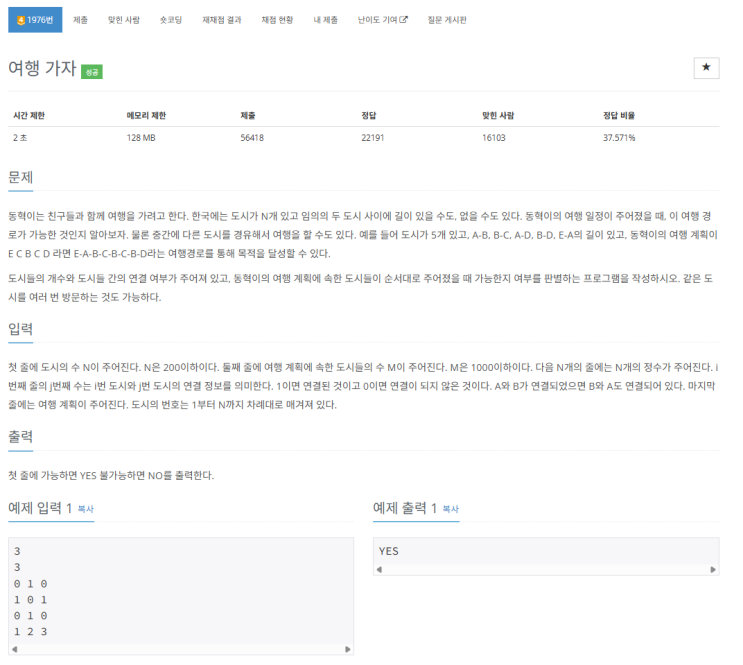This screenshot has height=665, width=743.
Task: Click the solvers count 16103
Action: 494,138
